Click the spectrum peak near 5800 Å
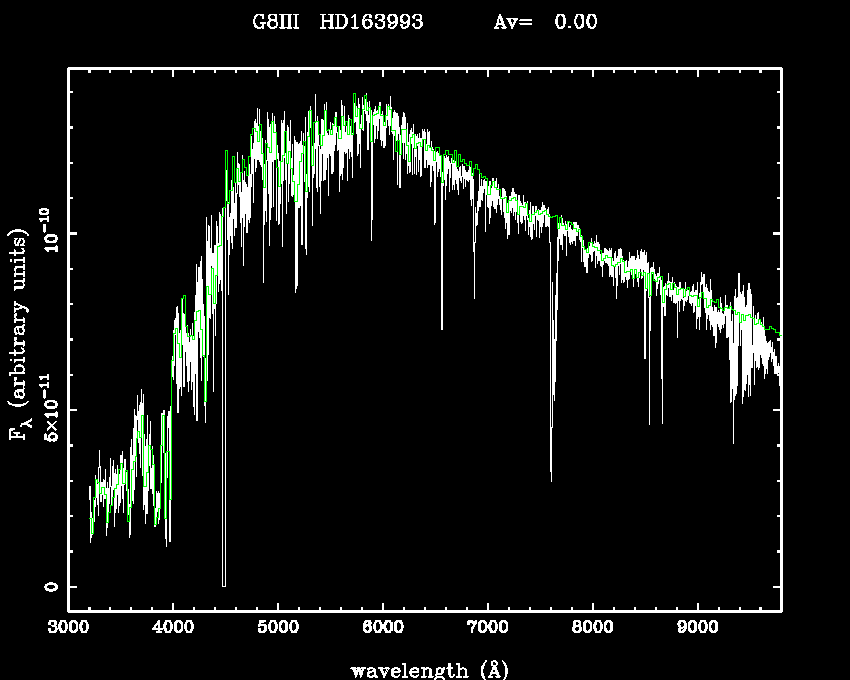 pos(366,97)
